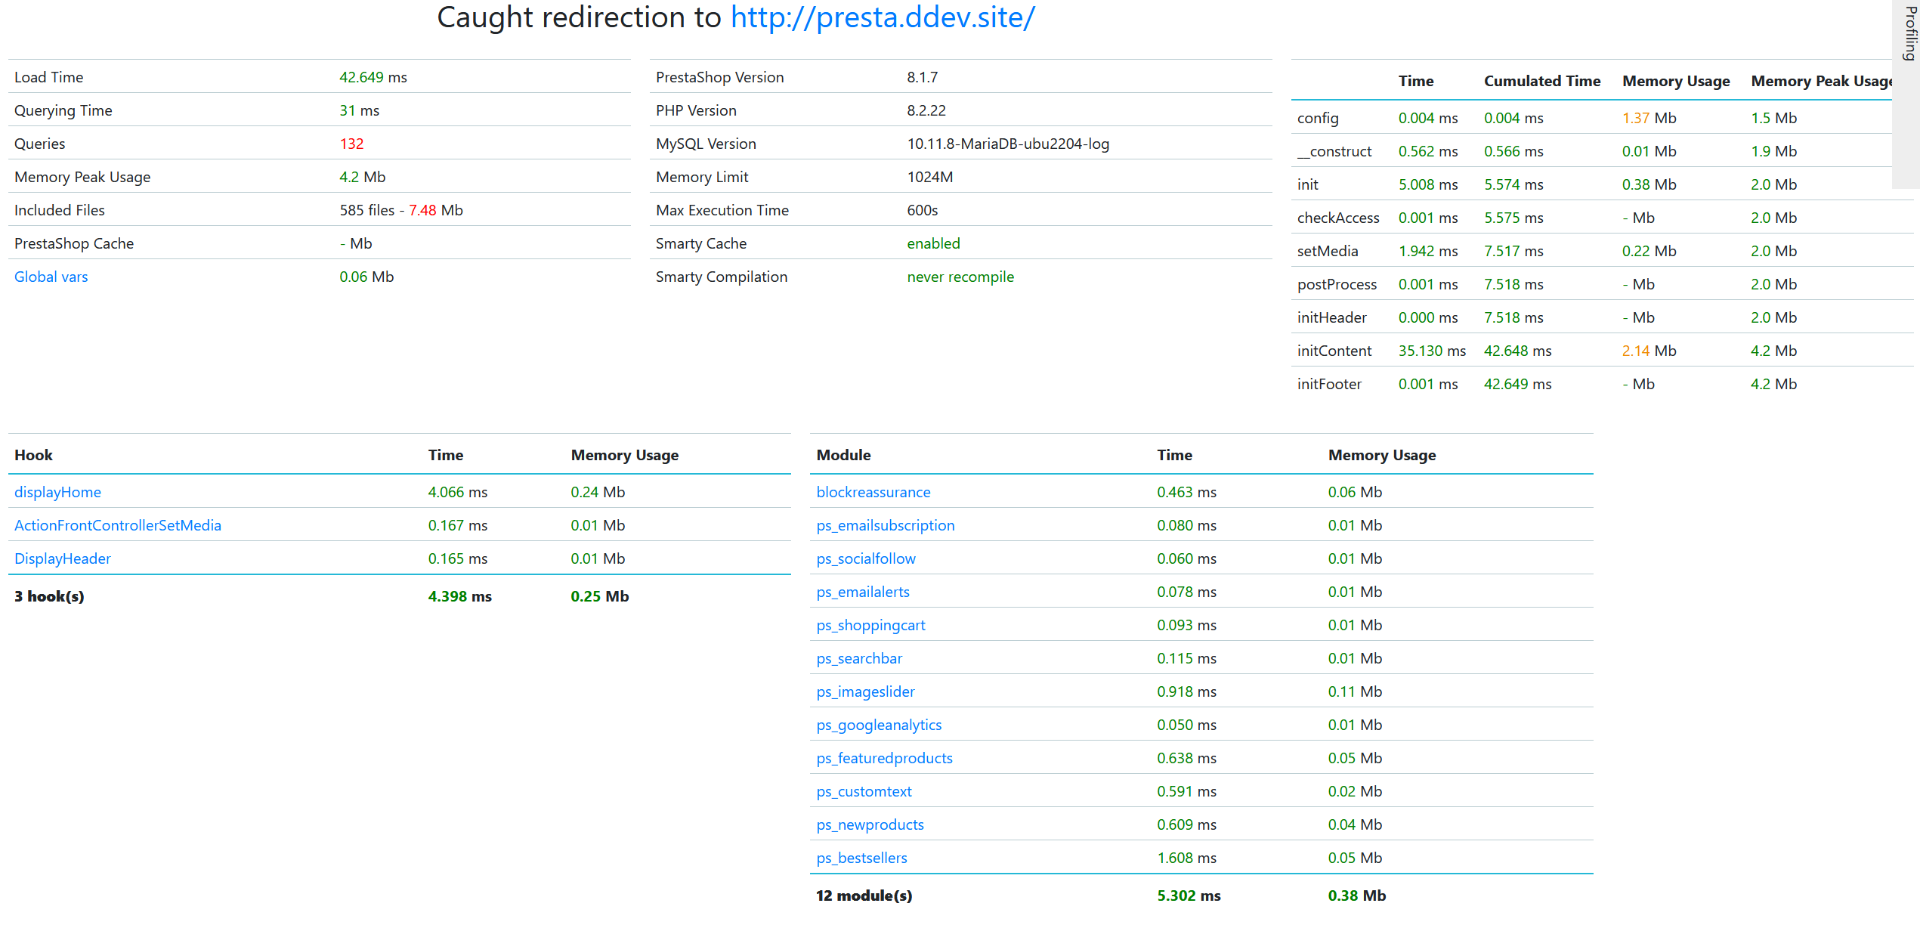Click the Cumulated Time column header

pyautogui.click(x=1542, y=81)
